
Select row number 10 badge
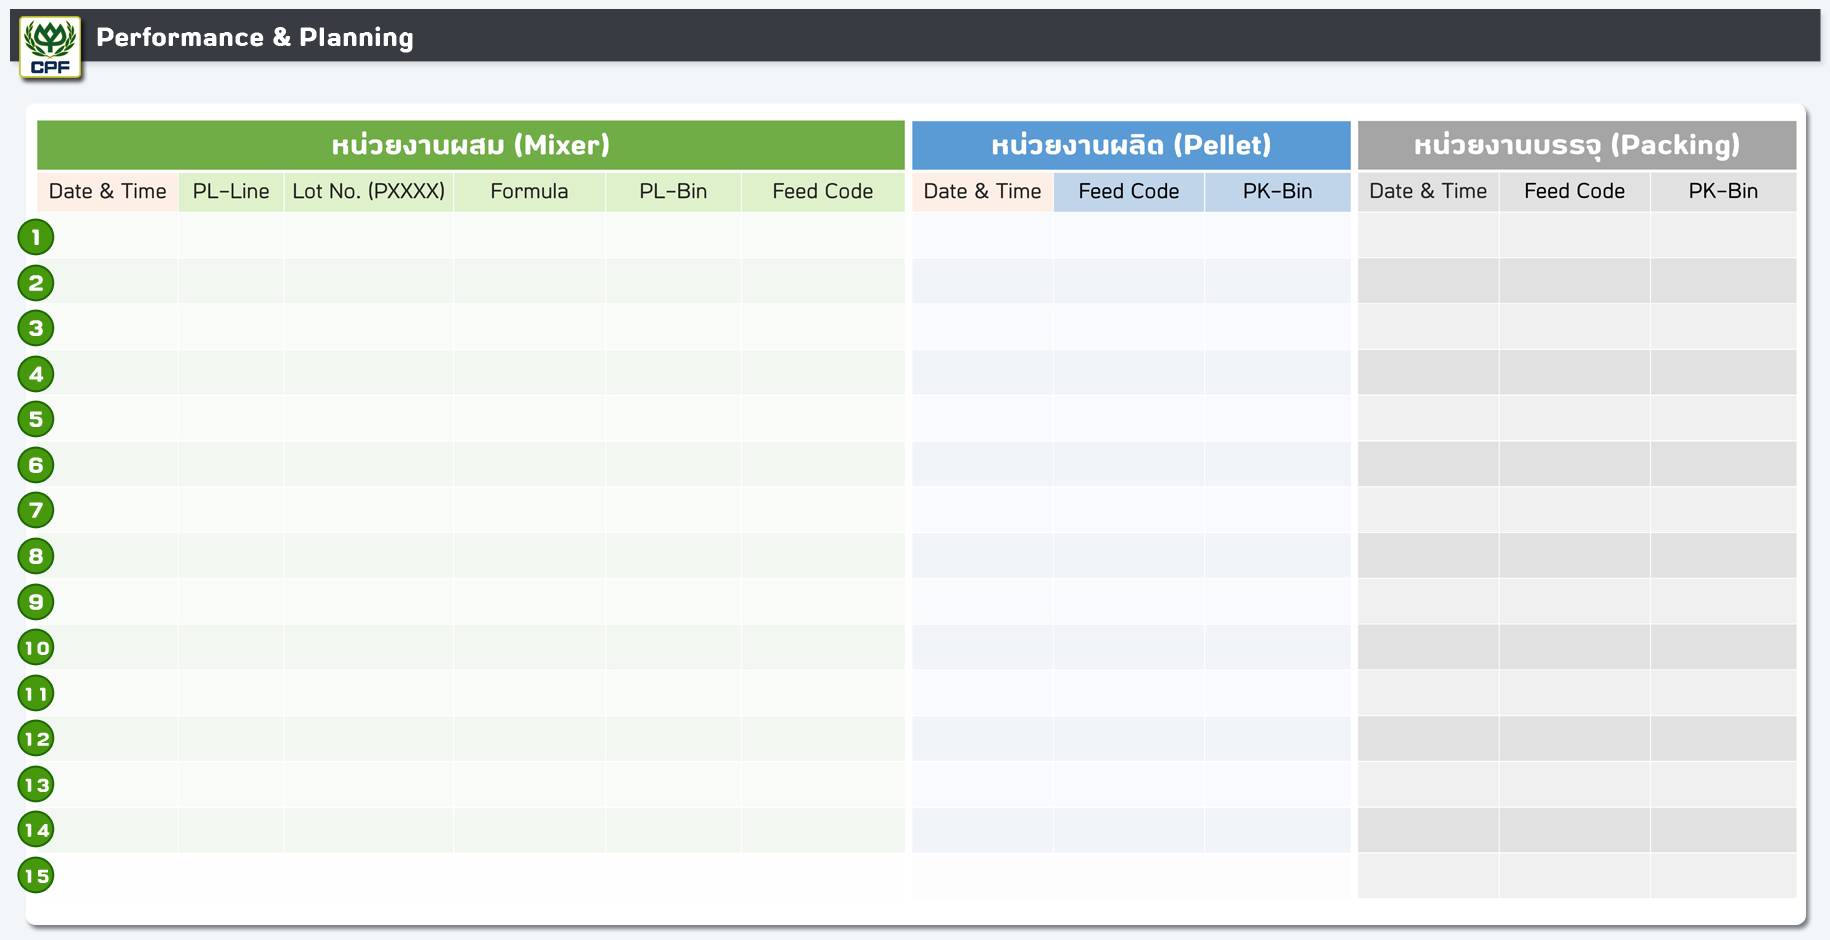pos(36,648)
